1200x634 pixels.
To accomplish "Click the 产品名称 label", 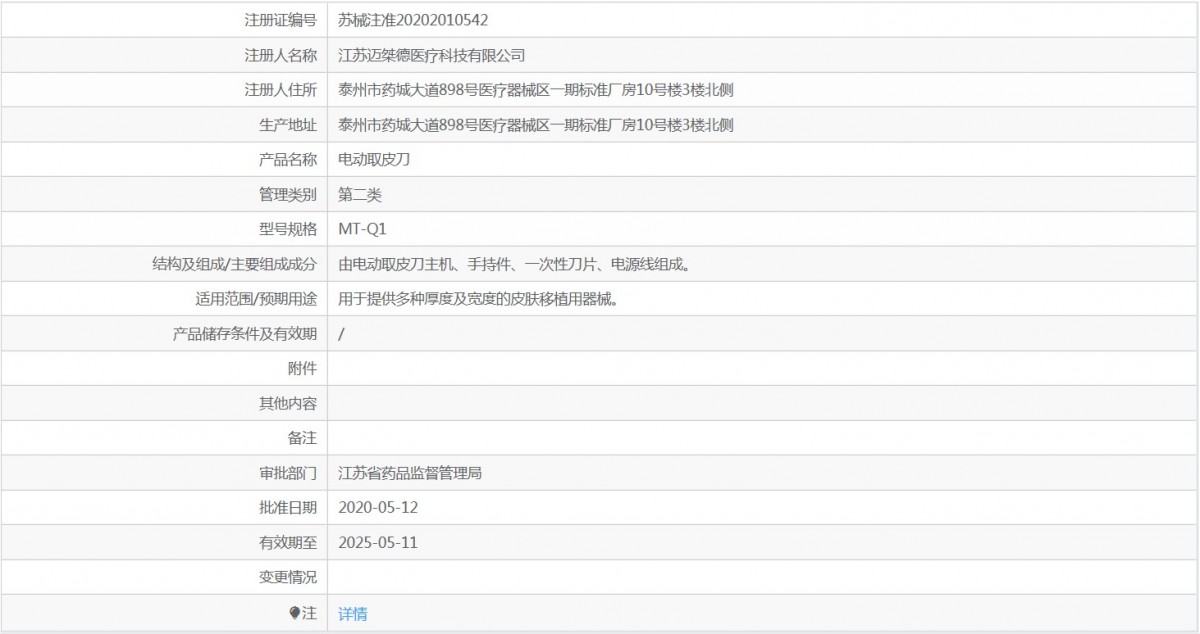I will [288, 159].
